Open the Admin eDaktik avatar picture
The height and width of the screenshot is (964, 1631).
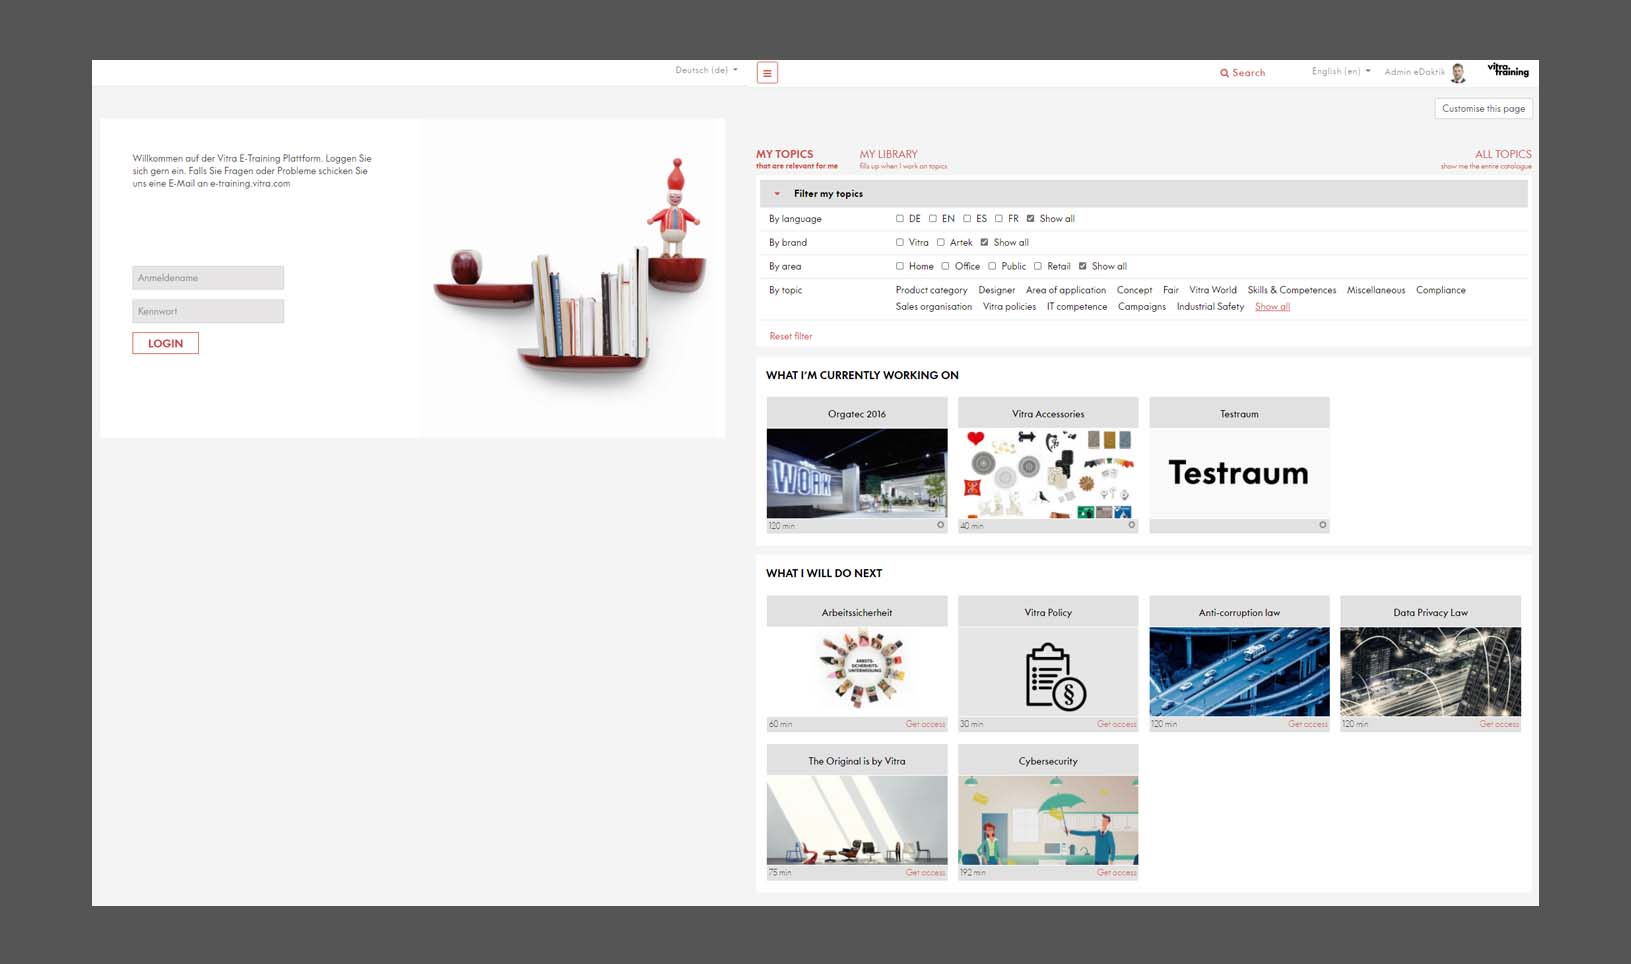pos(1459,72)
